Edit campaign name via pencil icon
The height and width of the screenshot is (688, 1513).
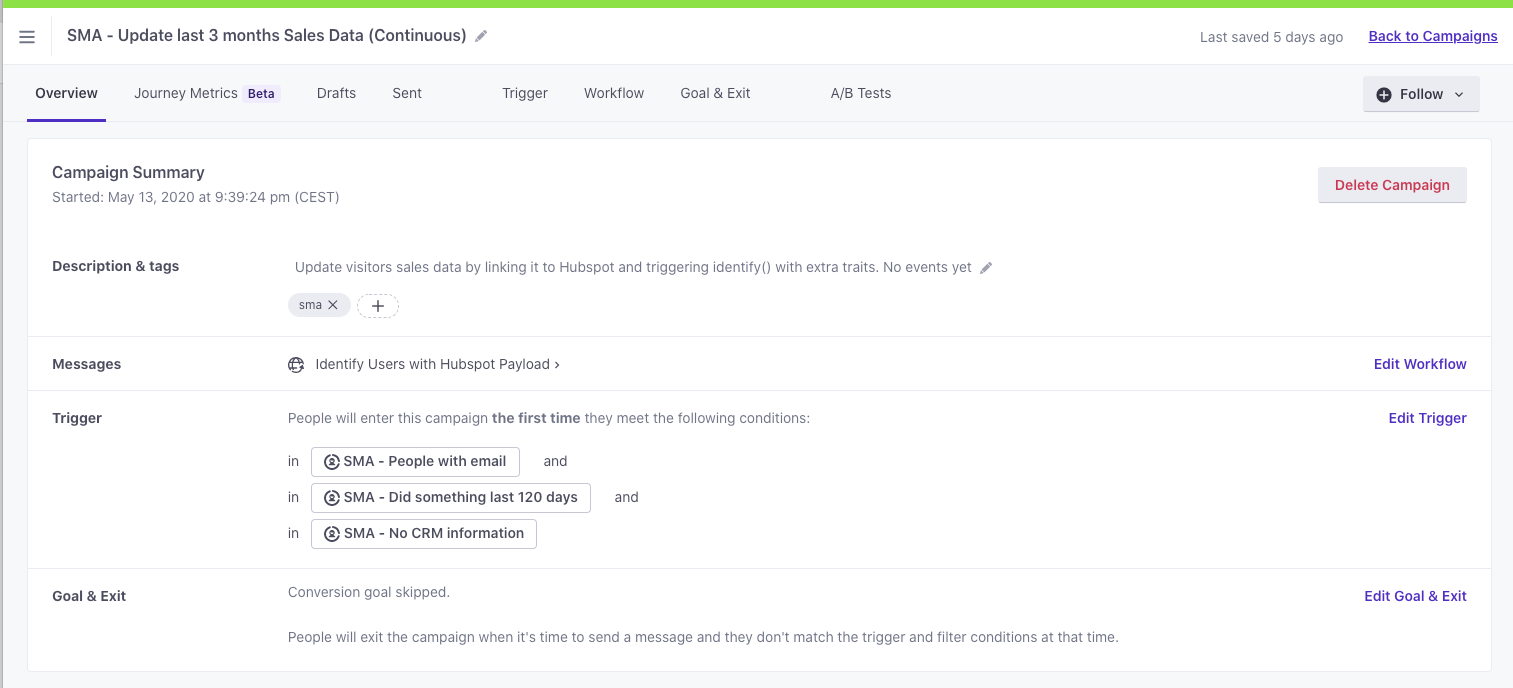coord(481,36)
